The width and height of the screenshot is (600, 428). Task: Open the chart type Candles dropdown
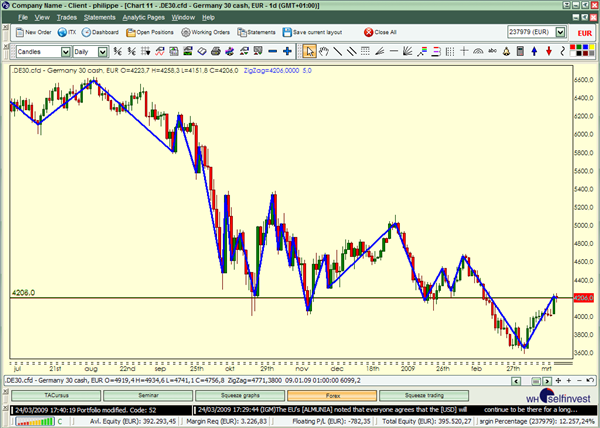(65, 52)
